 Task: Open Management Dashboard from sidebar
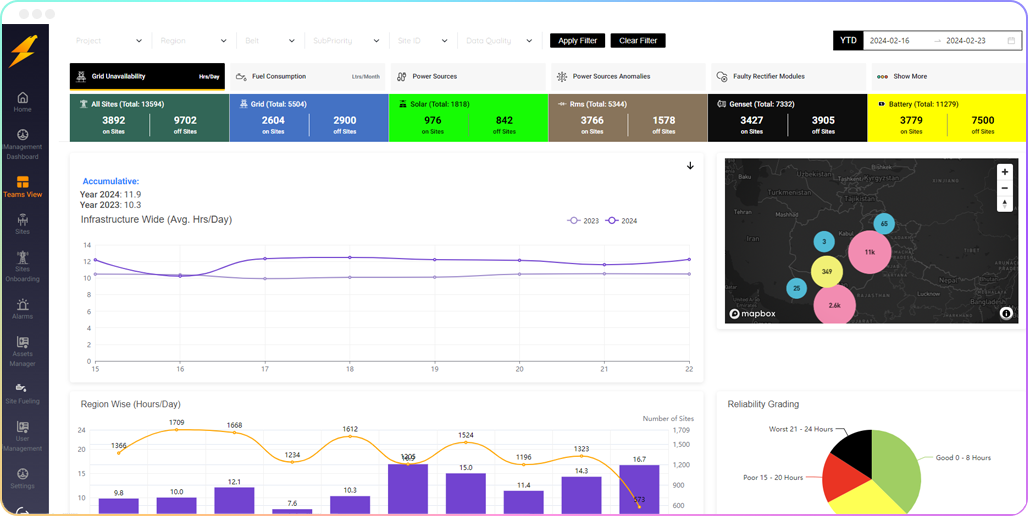22,141
